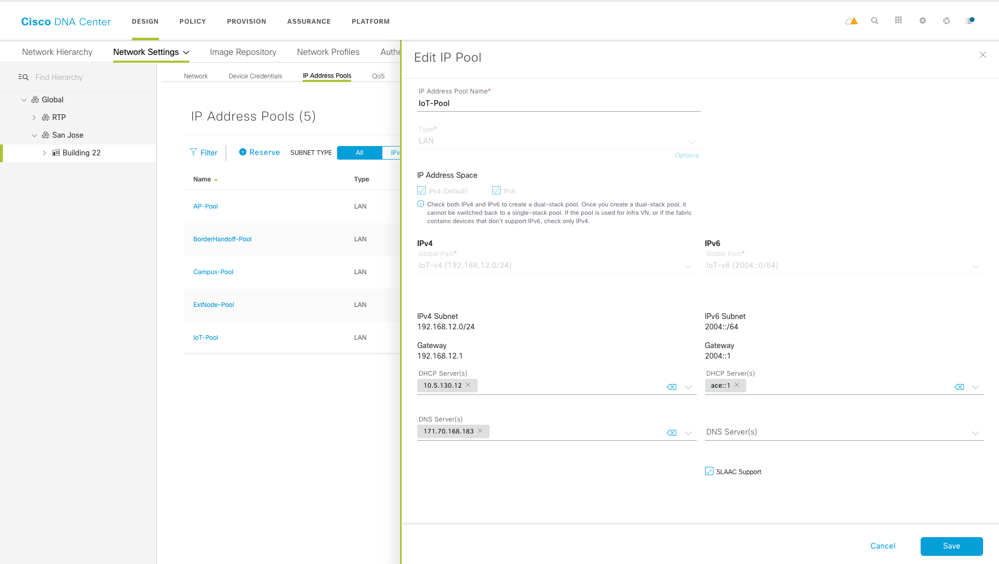This screenshot has height=564, width=999.
Task: Click the hierarchy search icon
Action: point(23,77)
